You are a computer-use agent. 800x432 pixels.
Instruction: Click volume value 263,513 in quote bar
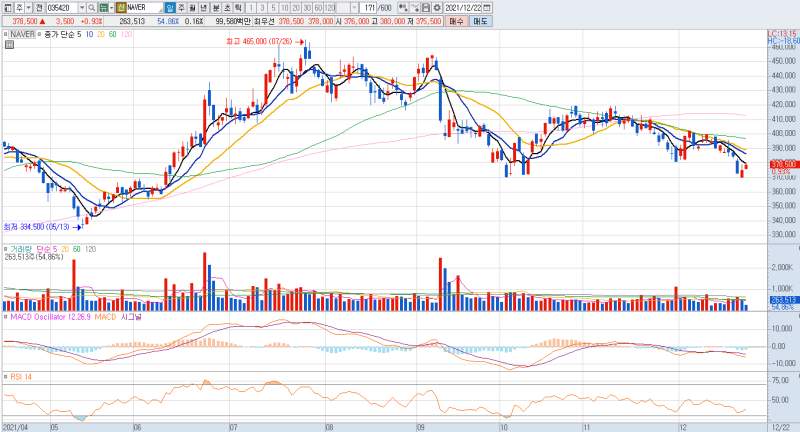(132, 21)
